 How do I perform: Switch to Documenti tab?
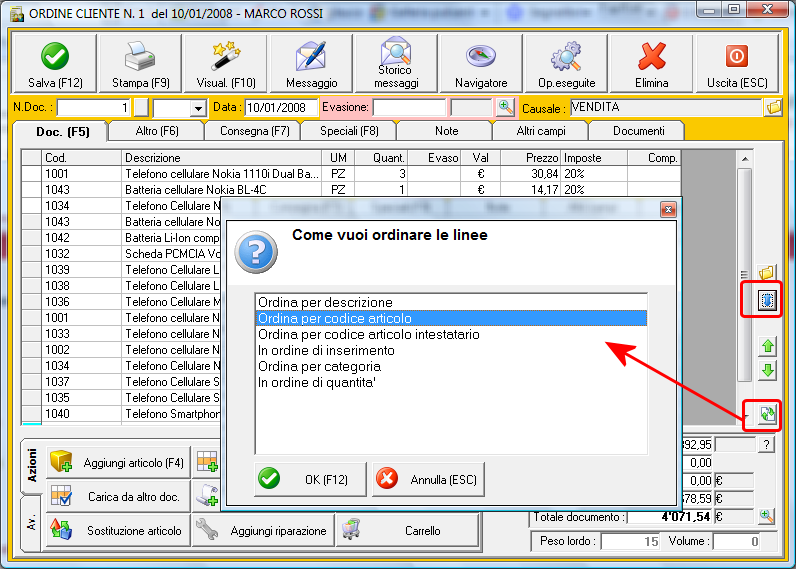tap(638, 131)
